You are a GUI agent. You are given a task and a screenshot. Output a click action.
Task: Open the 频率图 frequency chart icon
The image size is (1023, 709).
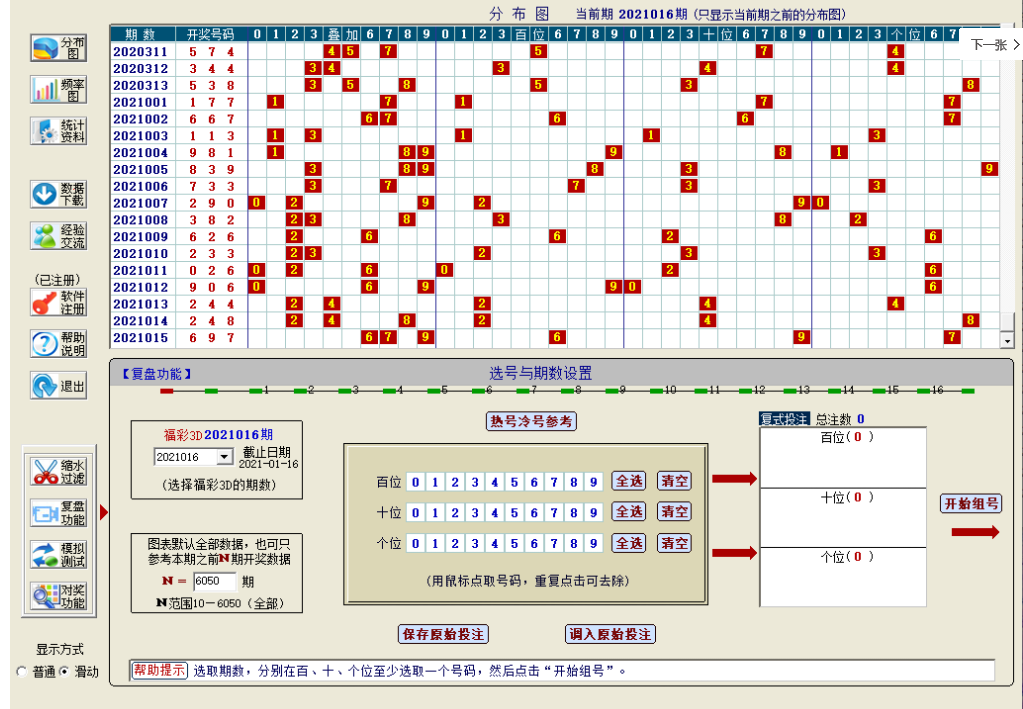click(58, 89)
